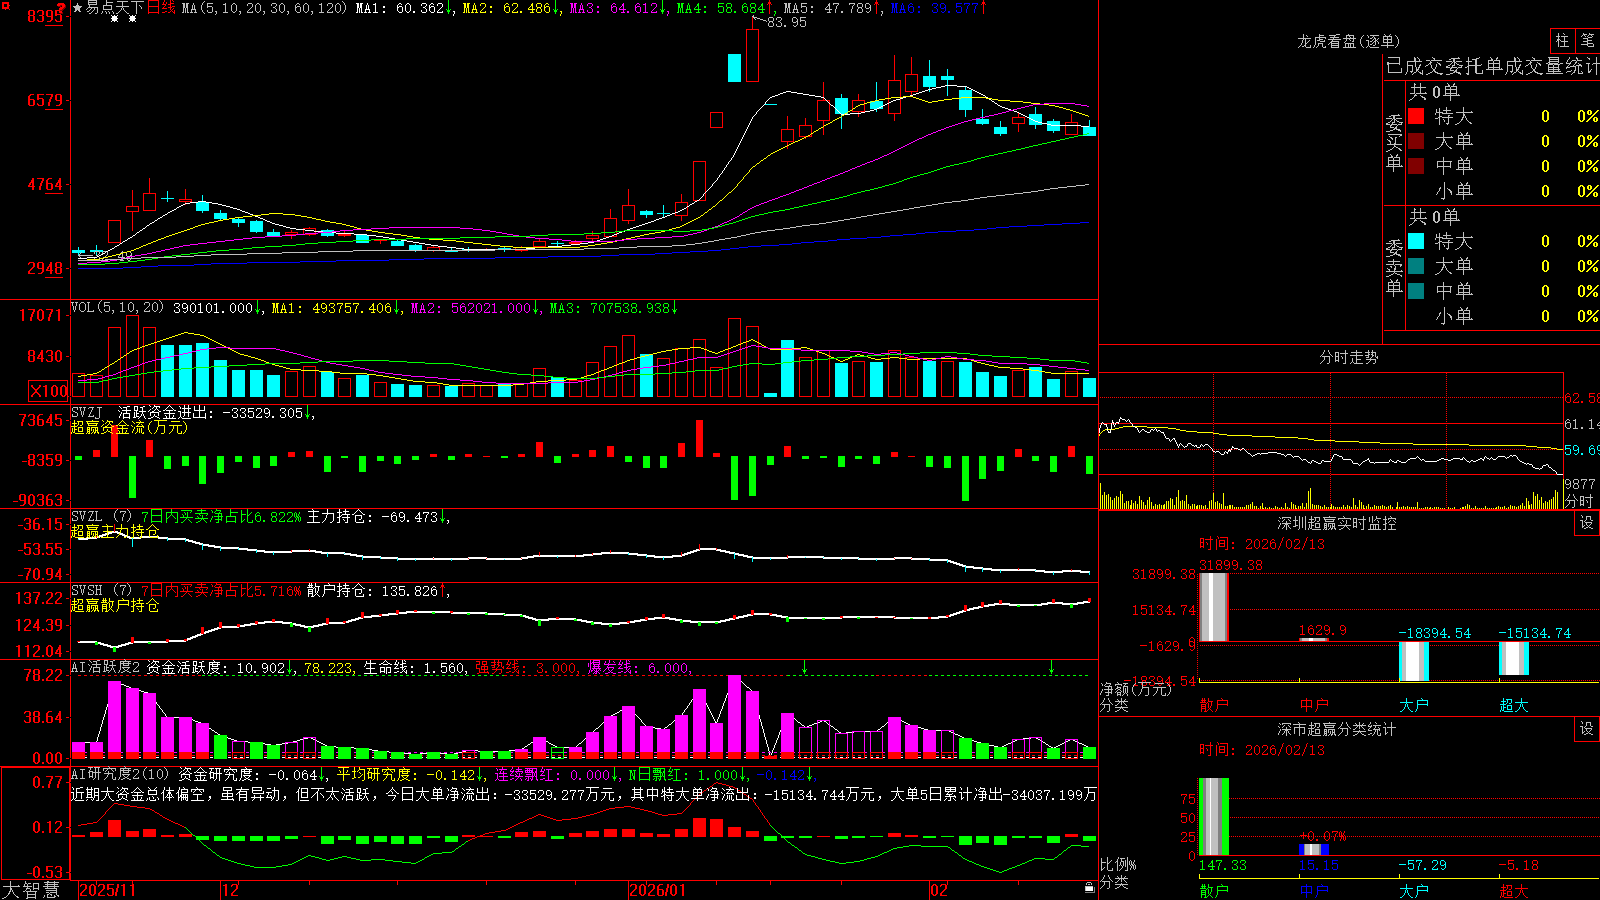Click the 深圳超赢实时监控 panel title
Viewport: 1600px width, 900px height.
(x=1337, y=523)
